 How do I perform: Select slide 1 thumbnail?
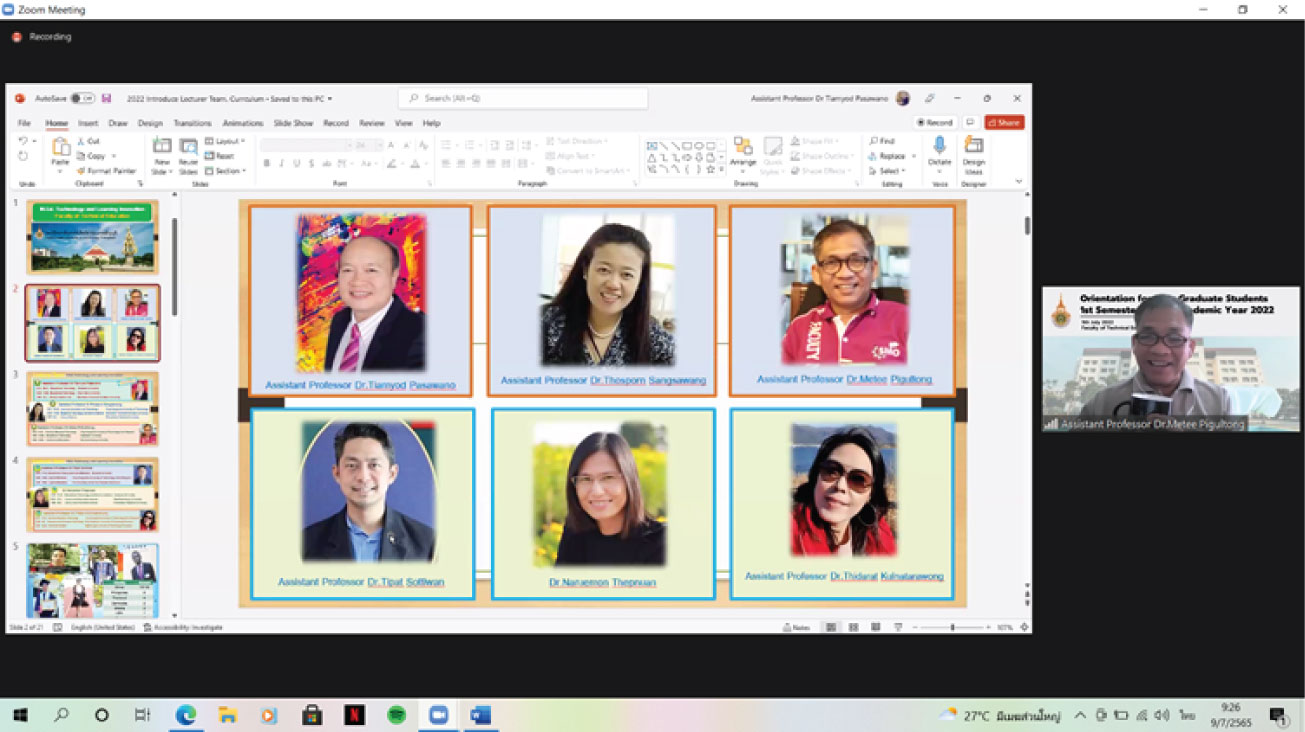click(x=92, y=237)
